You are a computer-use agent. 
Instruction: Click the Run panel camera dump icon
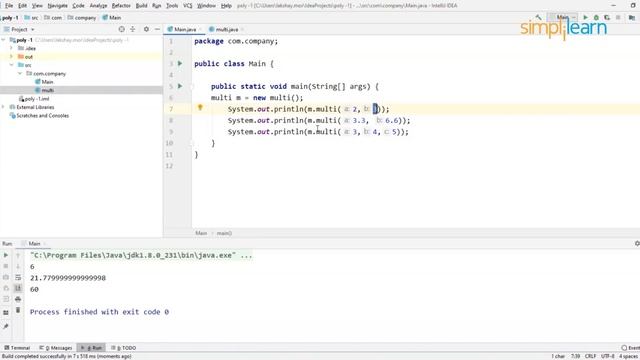pos(6,277)
